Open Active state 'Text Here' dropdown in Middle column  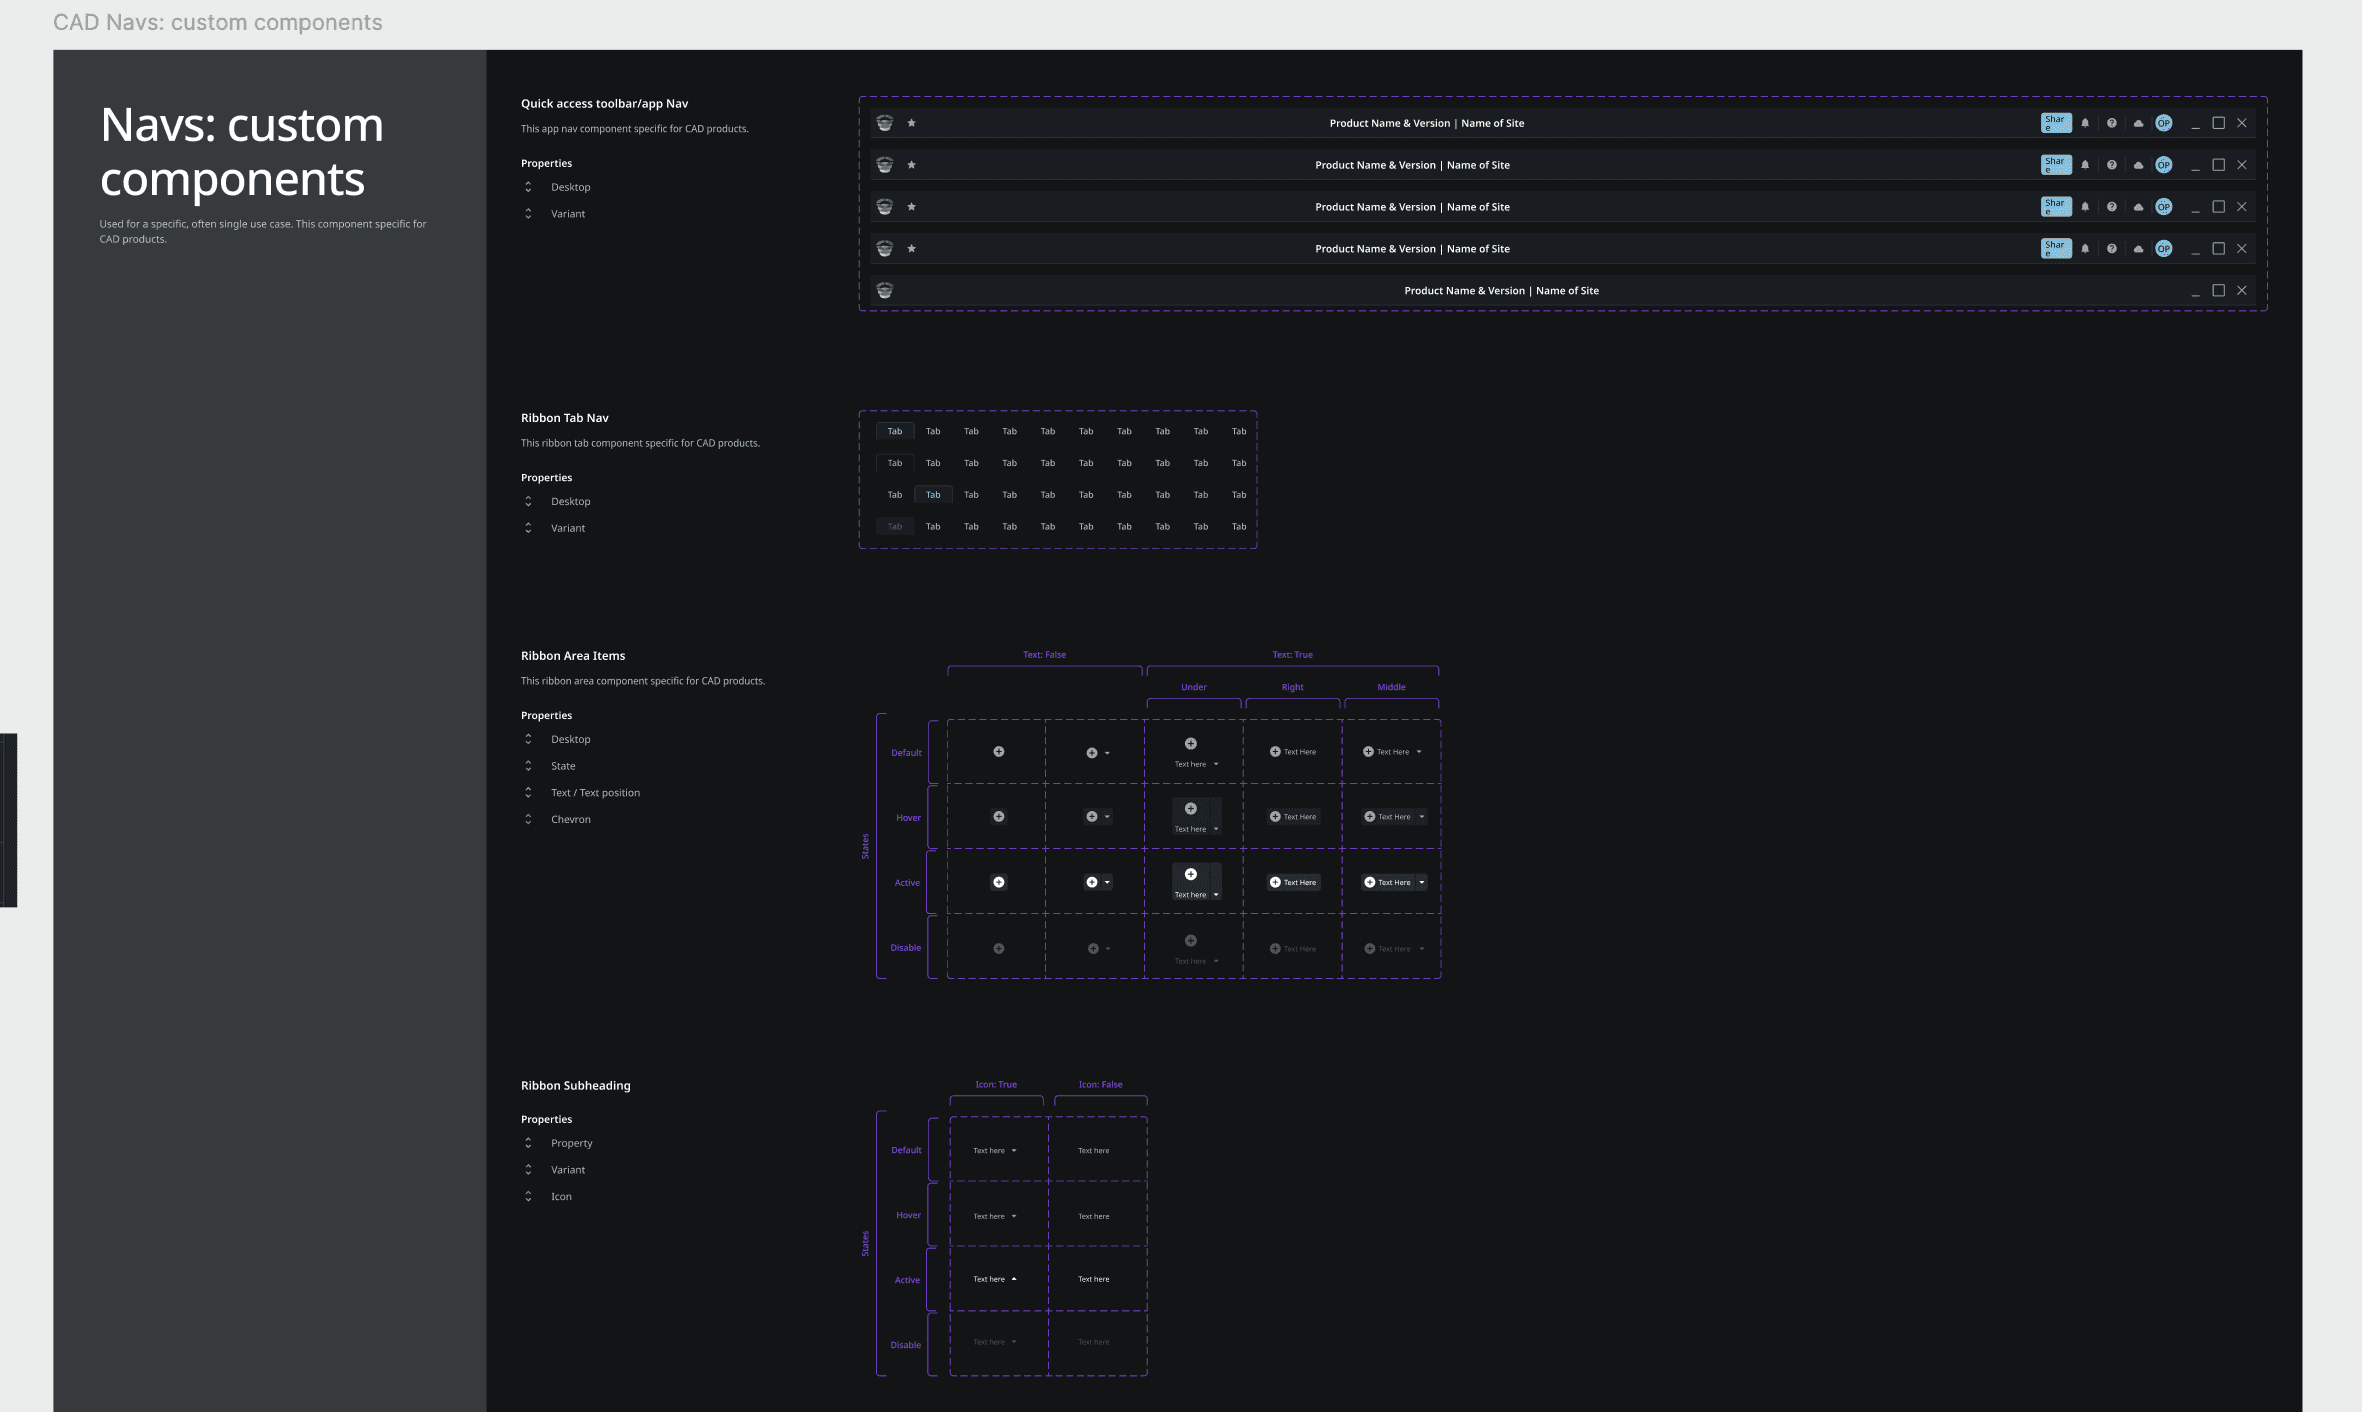1421,882
